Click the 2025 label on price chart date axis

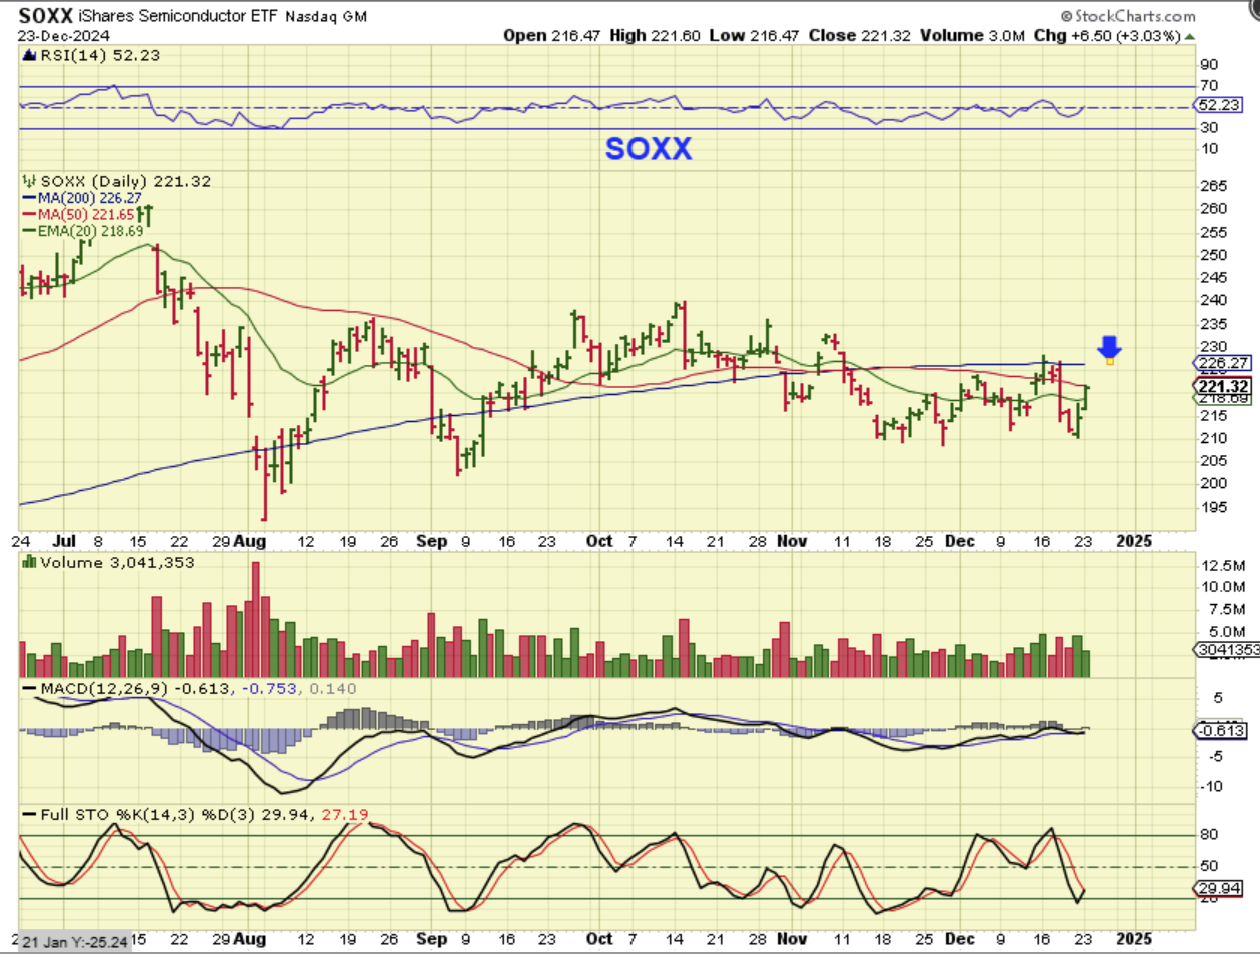pyautogui.click(x=1134, y=541)
